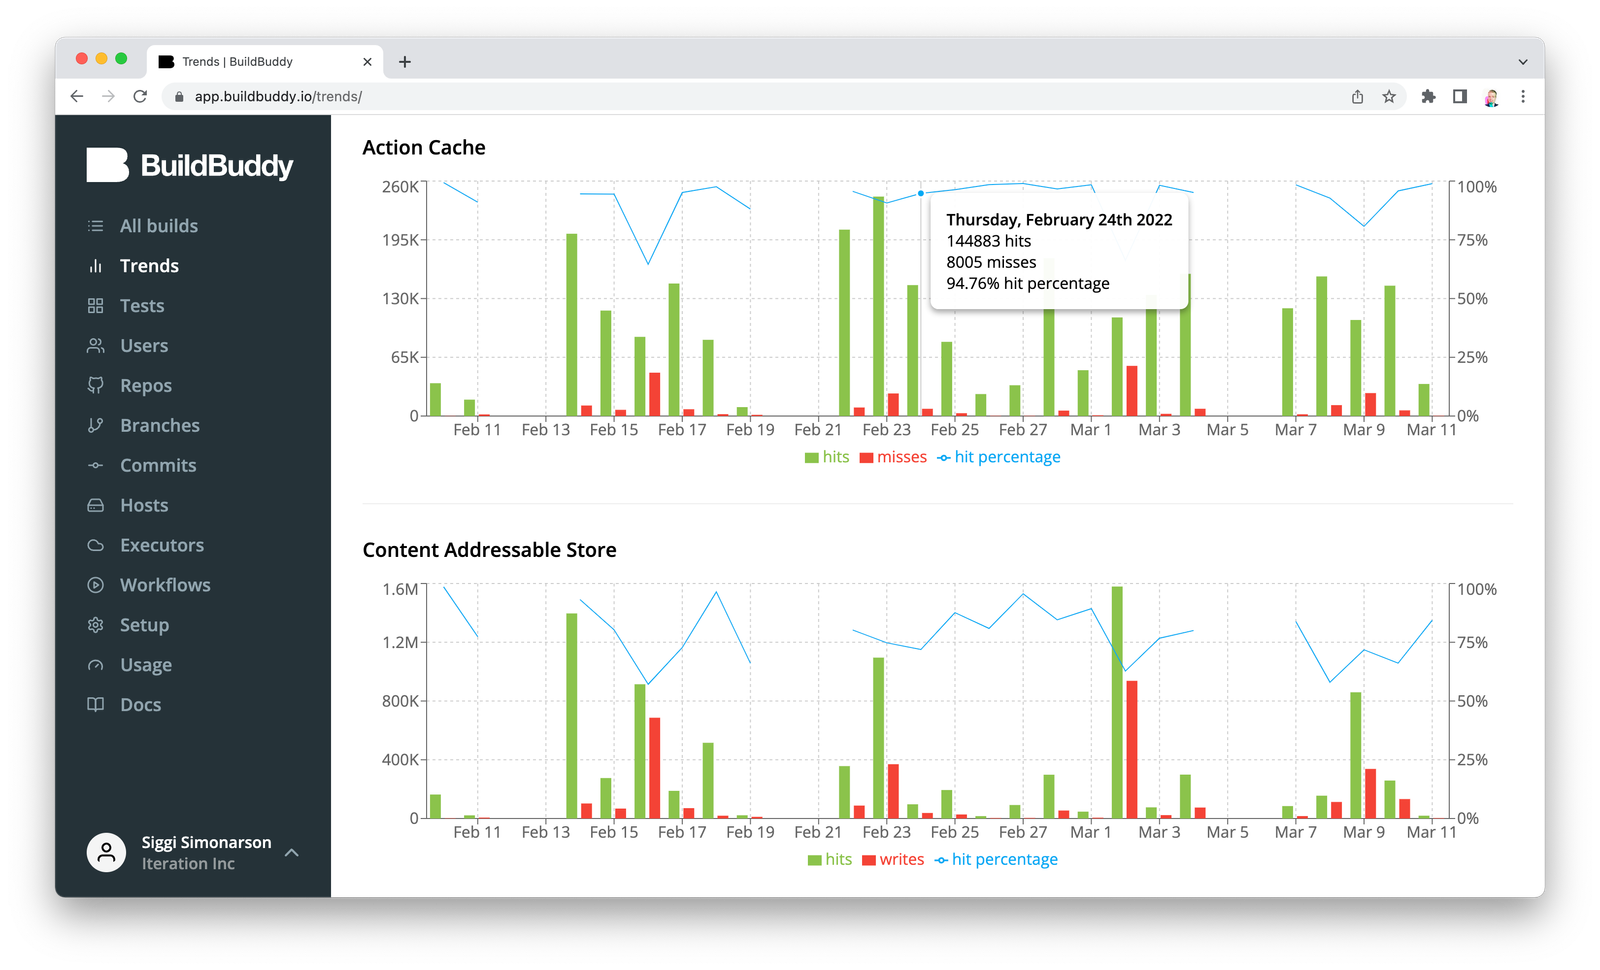
Task: Open the Users link in sidebar
Action: coord(144,346)
